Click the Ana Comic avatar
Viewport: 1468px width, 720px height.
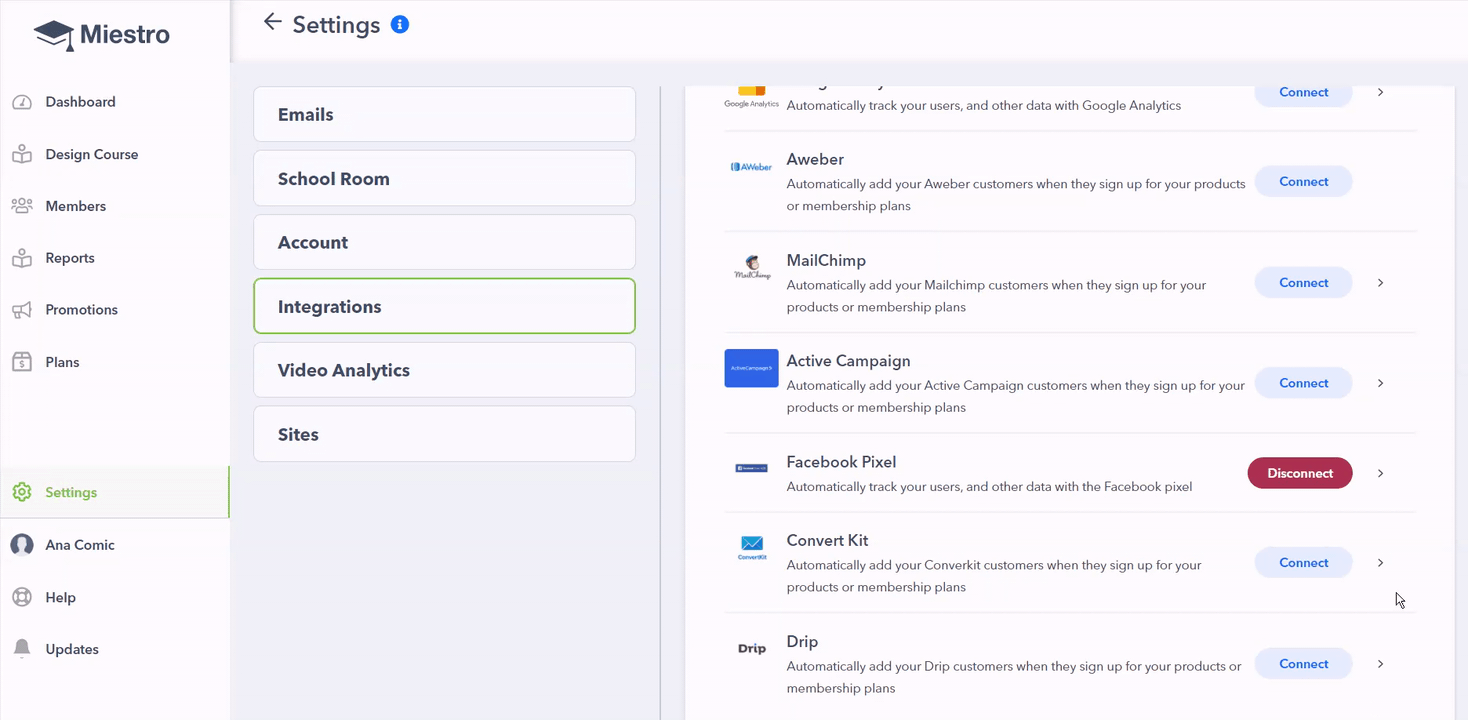coord(22,545)
